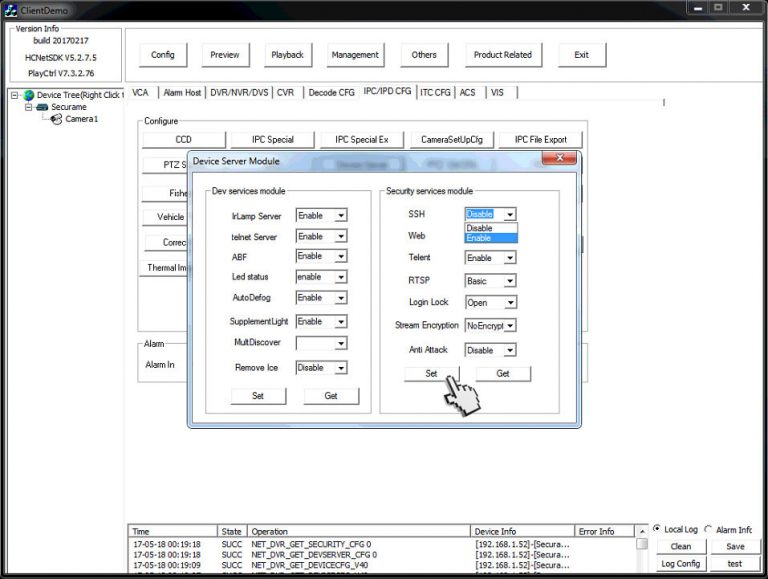Click the globe icon of Device Tree
The height and width of the screenshot is (579, 768).
pos(29,95)
